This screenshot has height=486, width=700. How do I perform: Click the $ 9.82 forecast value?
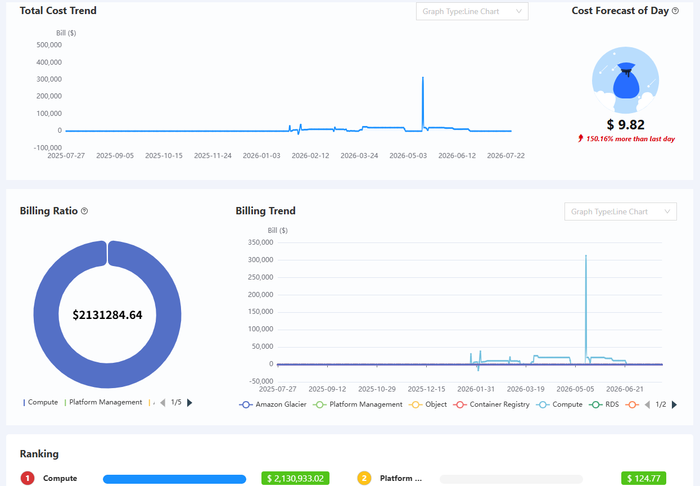click(x=625, y=125)
